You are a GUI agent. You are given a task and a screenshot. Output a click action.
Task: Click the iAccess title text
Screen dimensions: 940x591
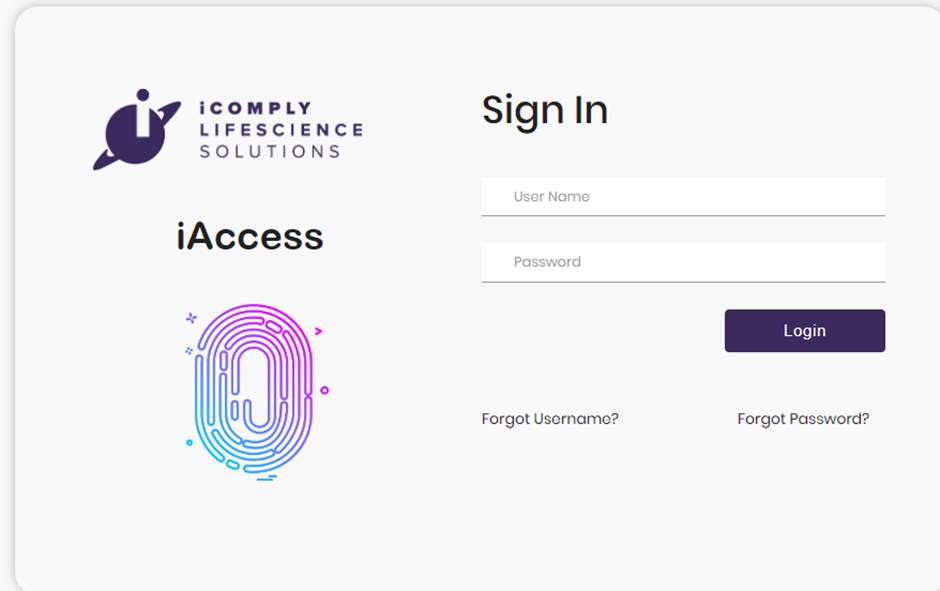pos(250,237)
